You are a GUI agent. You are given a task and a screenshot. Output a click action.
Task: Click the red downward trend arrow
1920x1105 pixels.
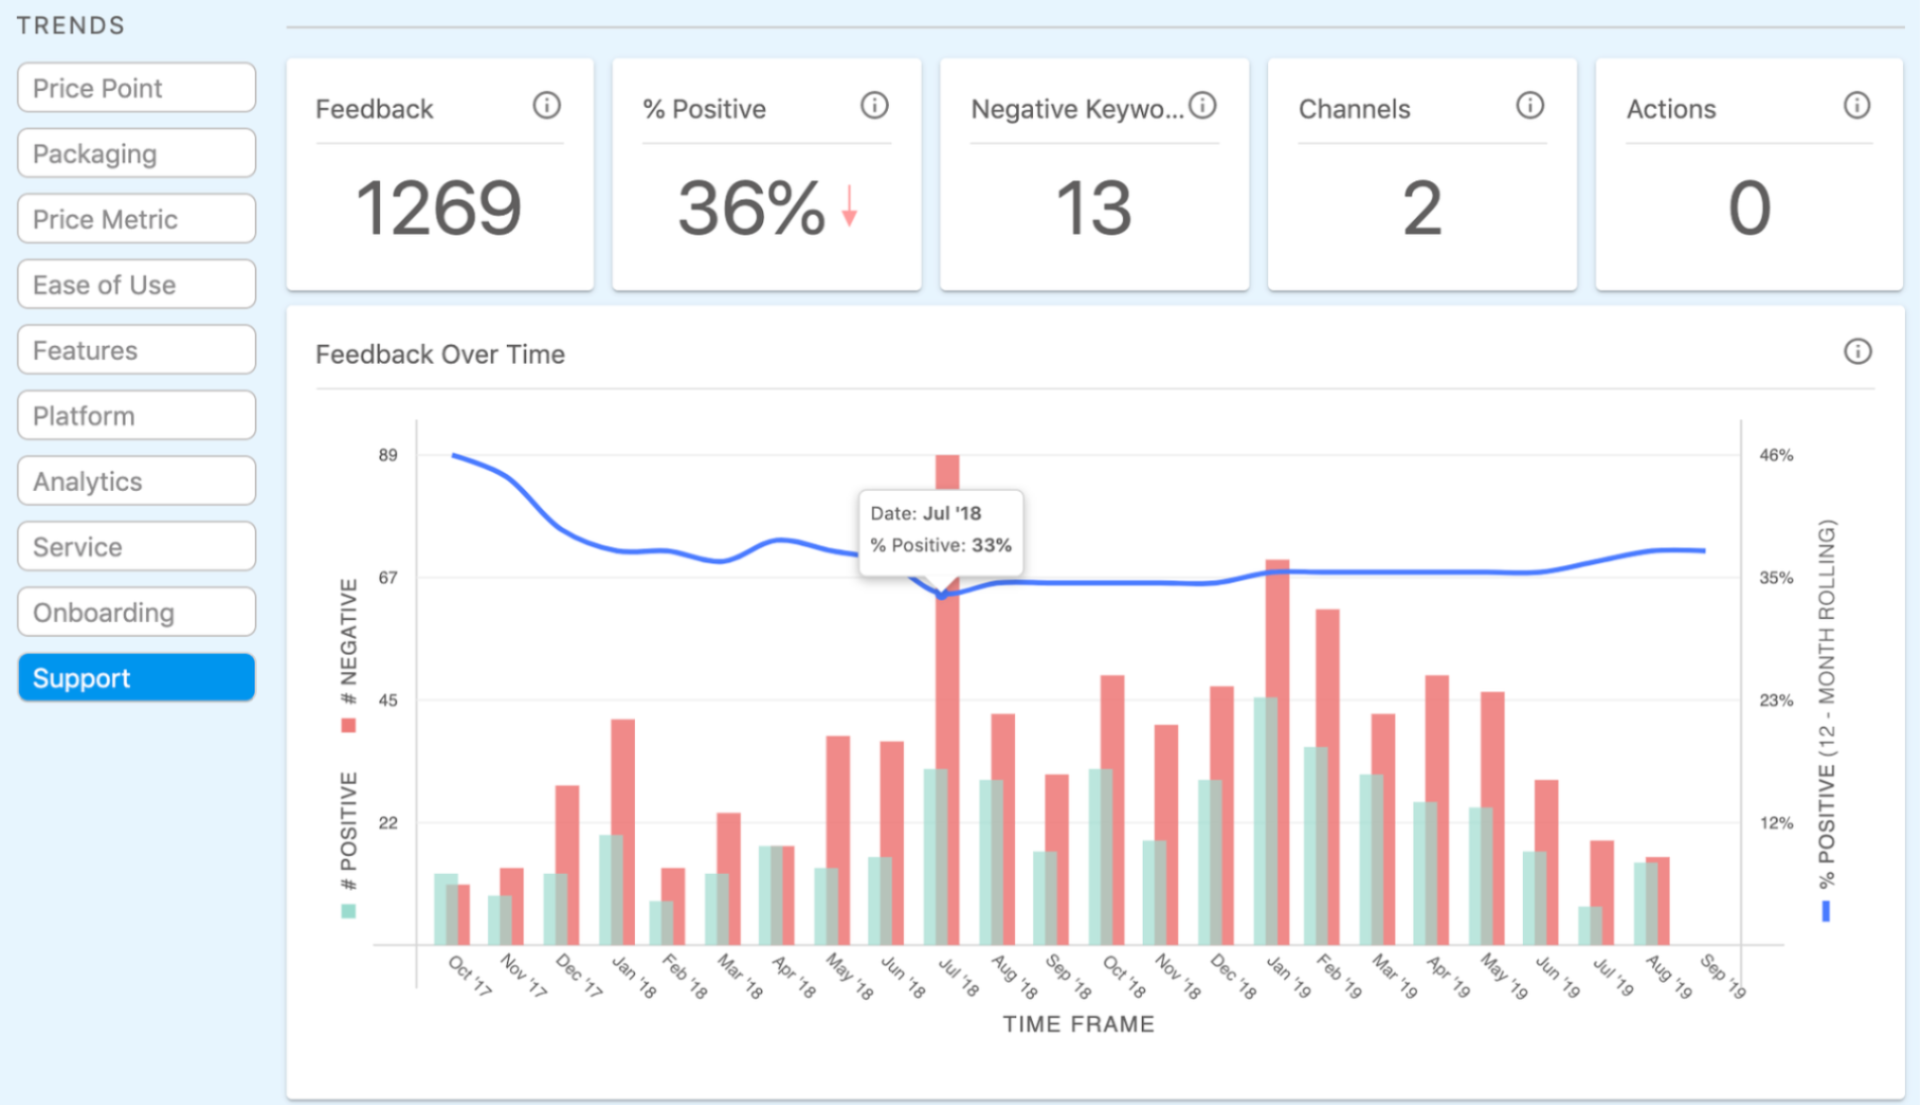(849, 206)
